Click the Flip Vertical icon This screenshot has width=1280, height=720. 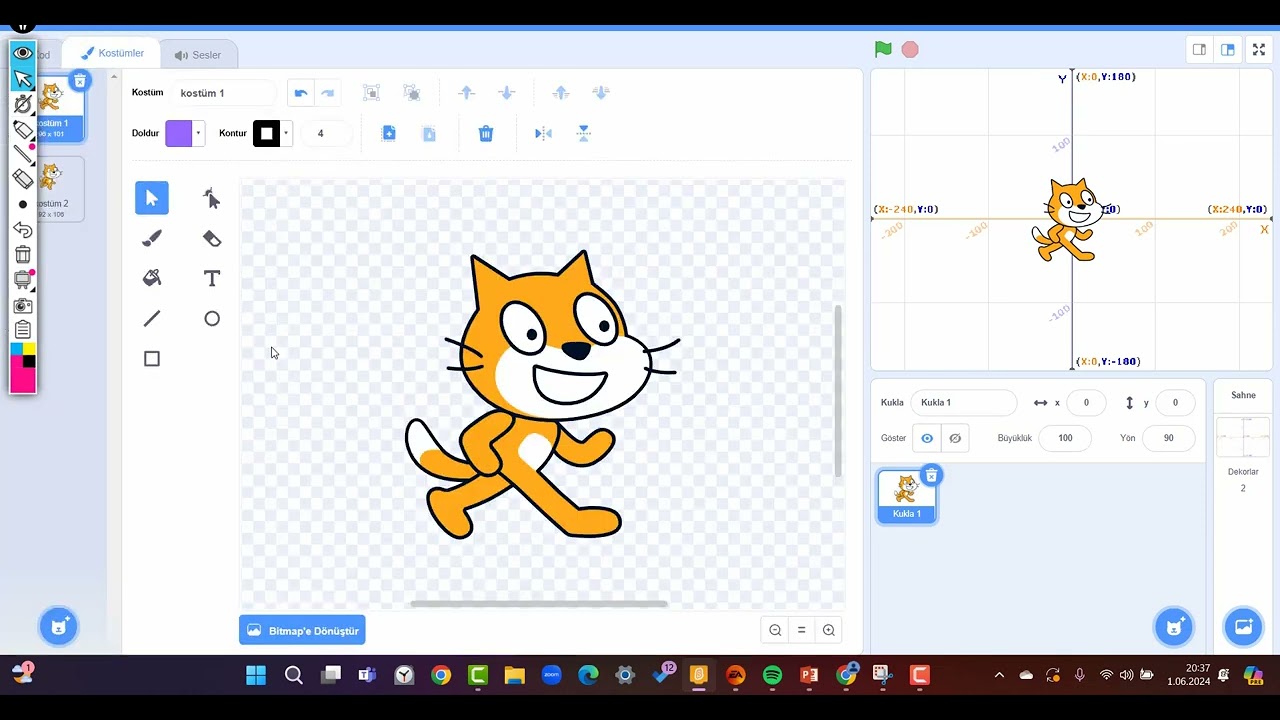(584, 133)
